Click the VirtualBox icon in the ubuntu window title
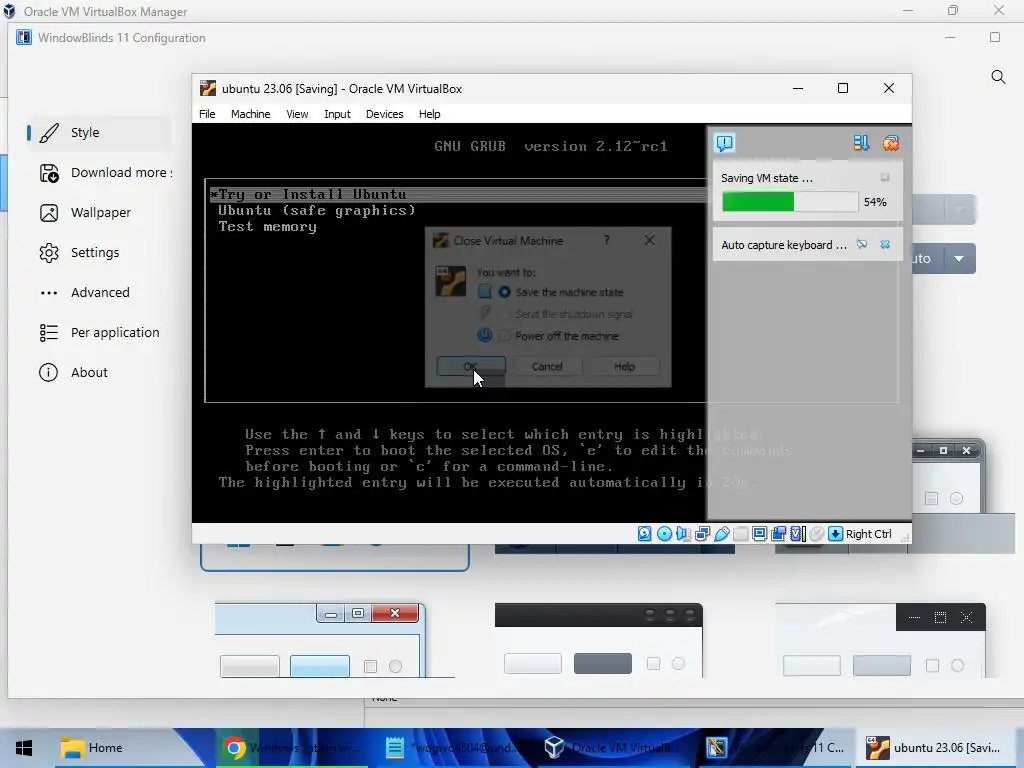The width and height of the screenshot is (1024, 768). (x=208, y=88)
